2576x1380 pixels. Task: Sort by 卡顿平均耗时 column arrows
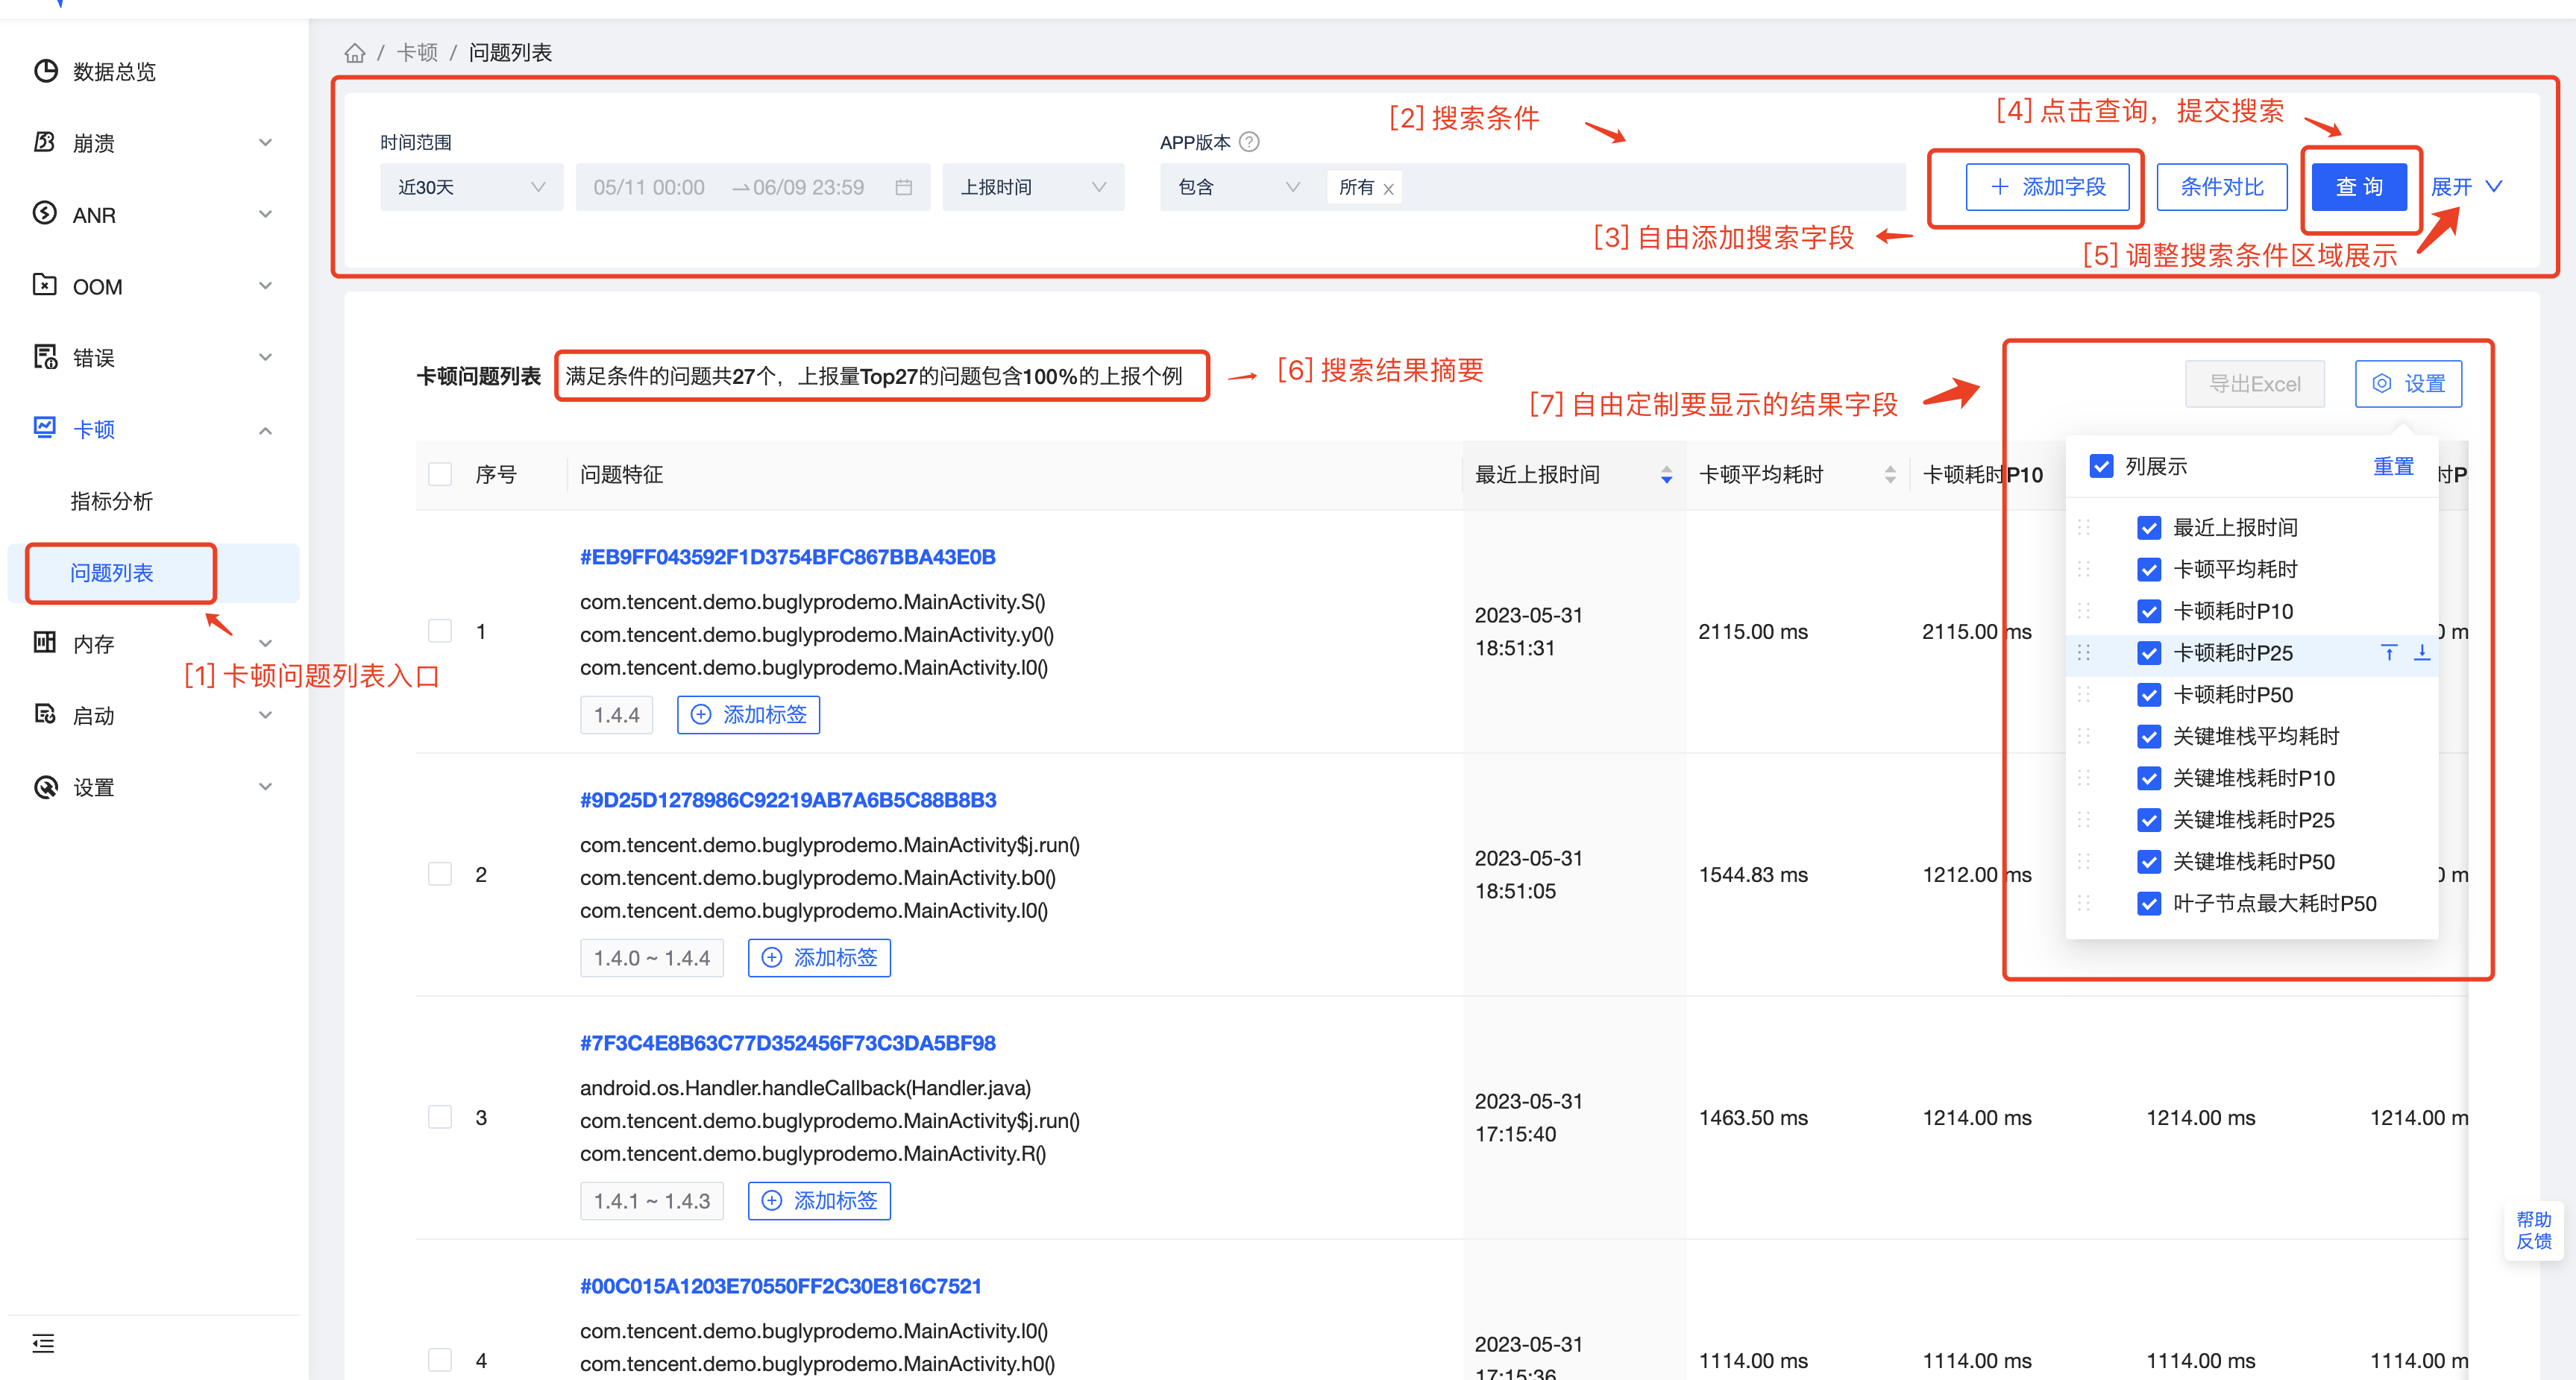coord(1890,475)
